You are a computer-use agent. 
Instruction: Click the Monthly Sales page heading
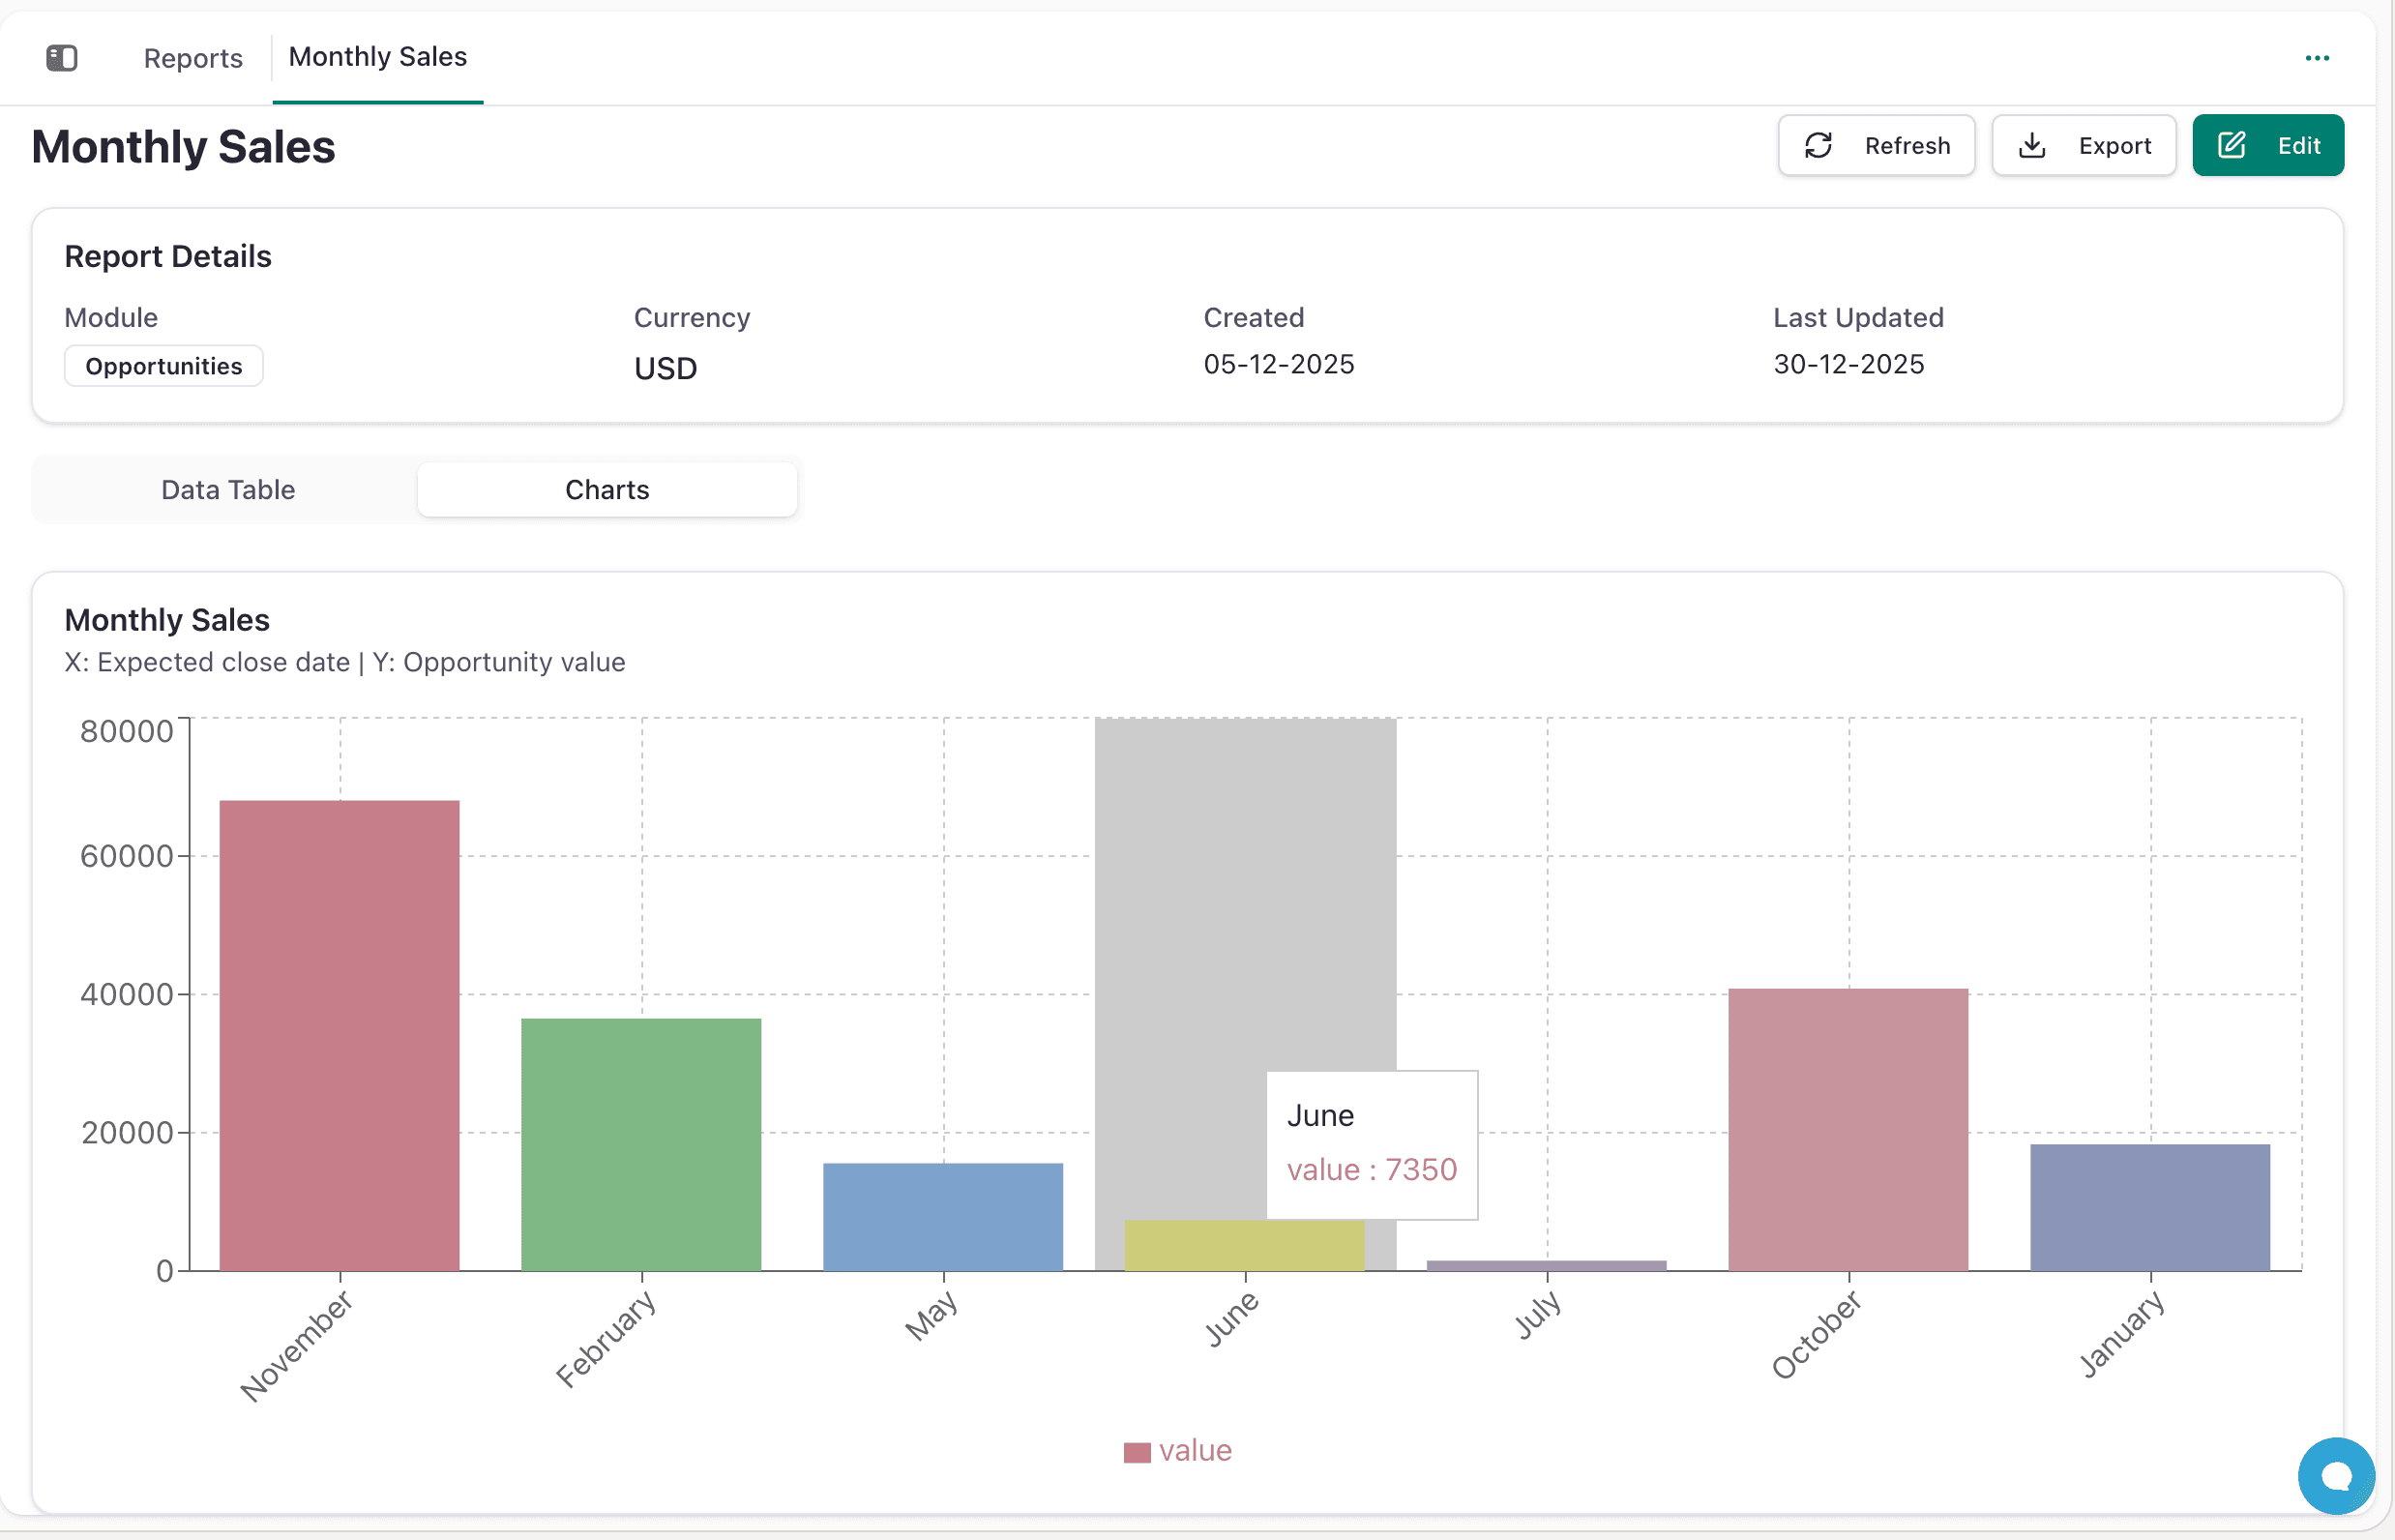183,147
